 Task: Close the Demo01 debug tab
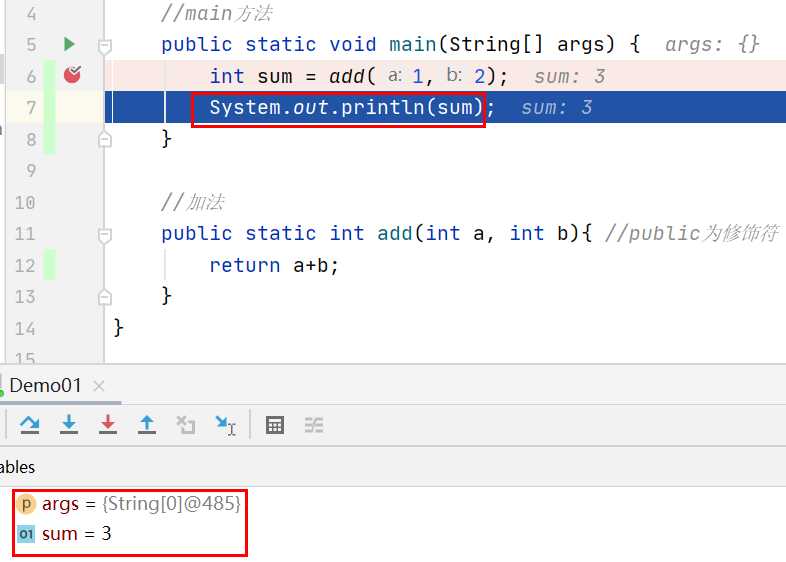click(99, 386)
